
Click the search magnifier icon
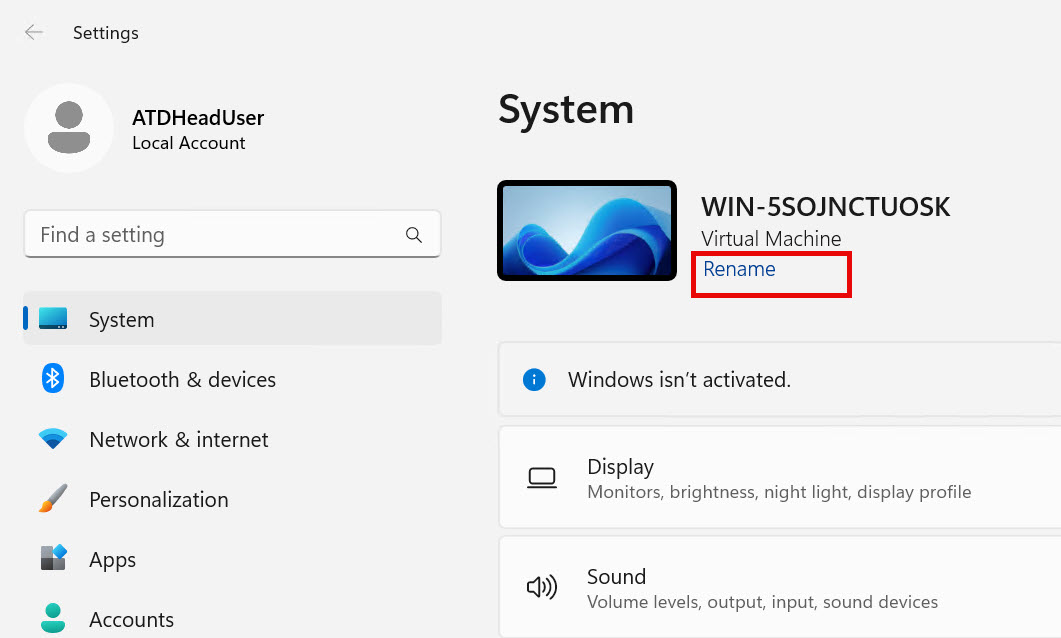pyautogui.click(x=413, y=235)
